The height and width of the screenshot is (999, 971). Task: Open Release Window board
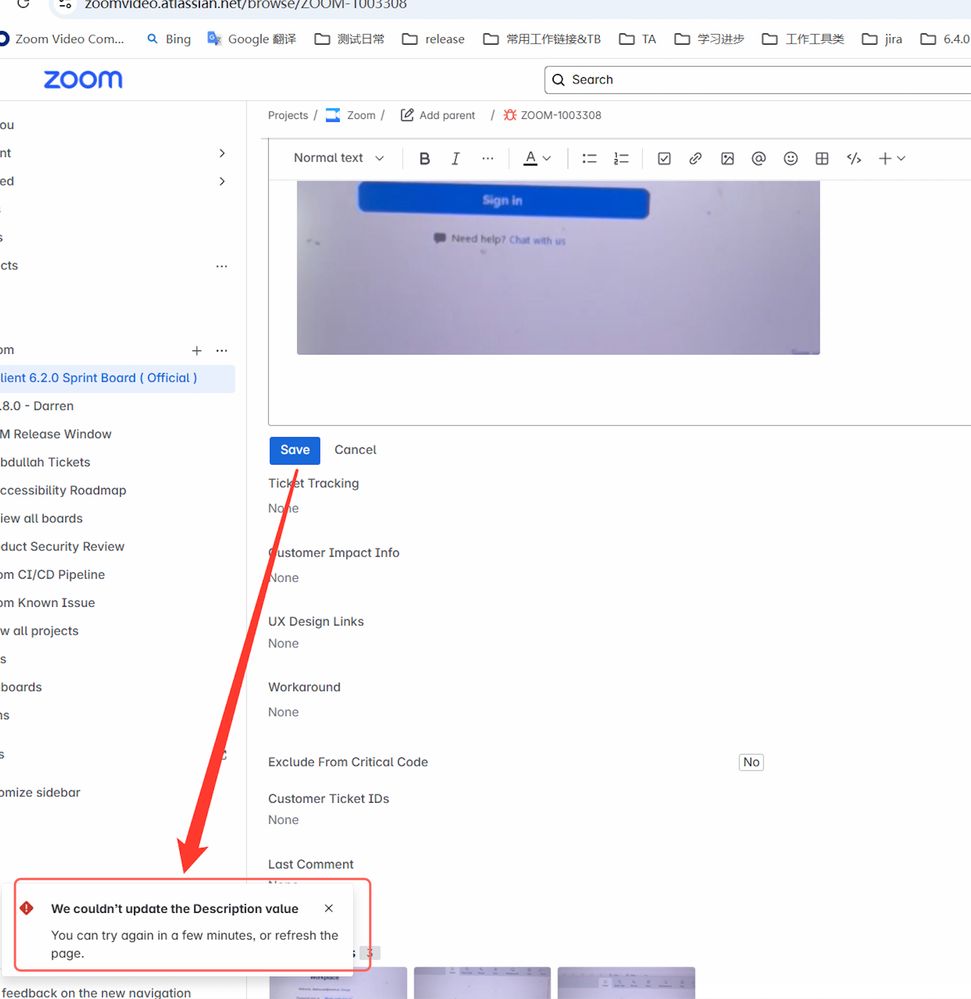(56, 434)
